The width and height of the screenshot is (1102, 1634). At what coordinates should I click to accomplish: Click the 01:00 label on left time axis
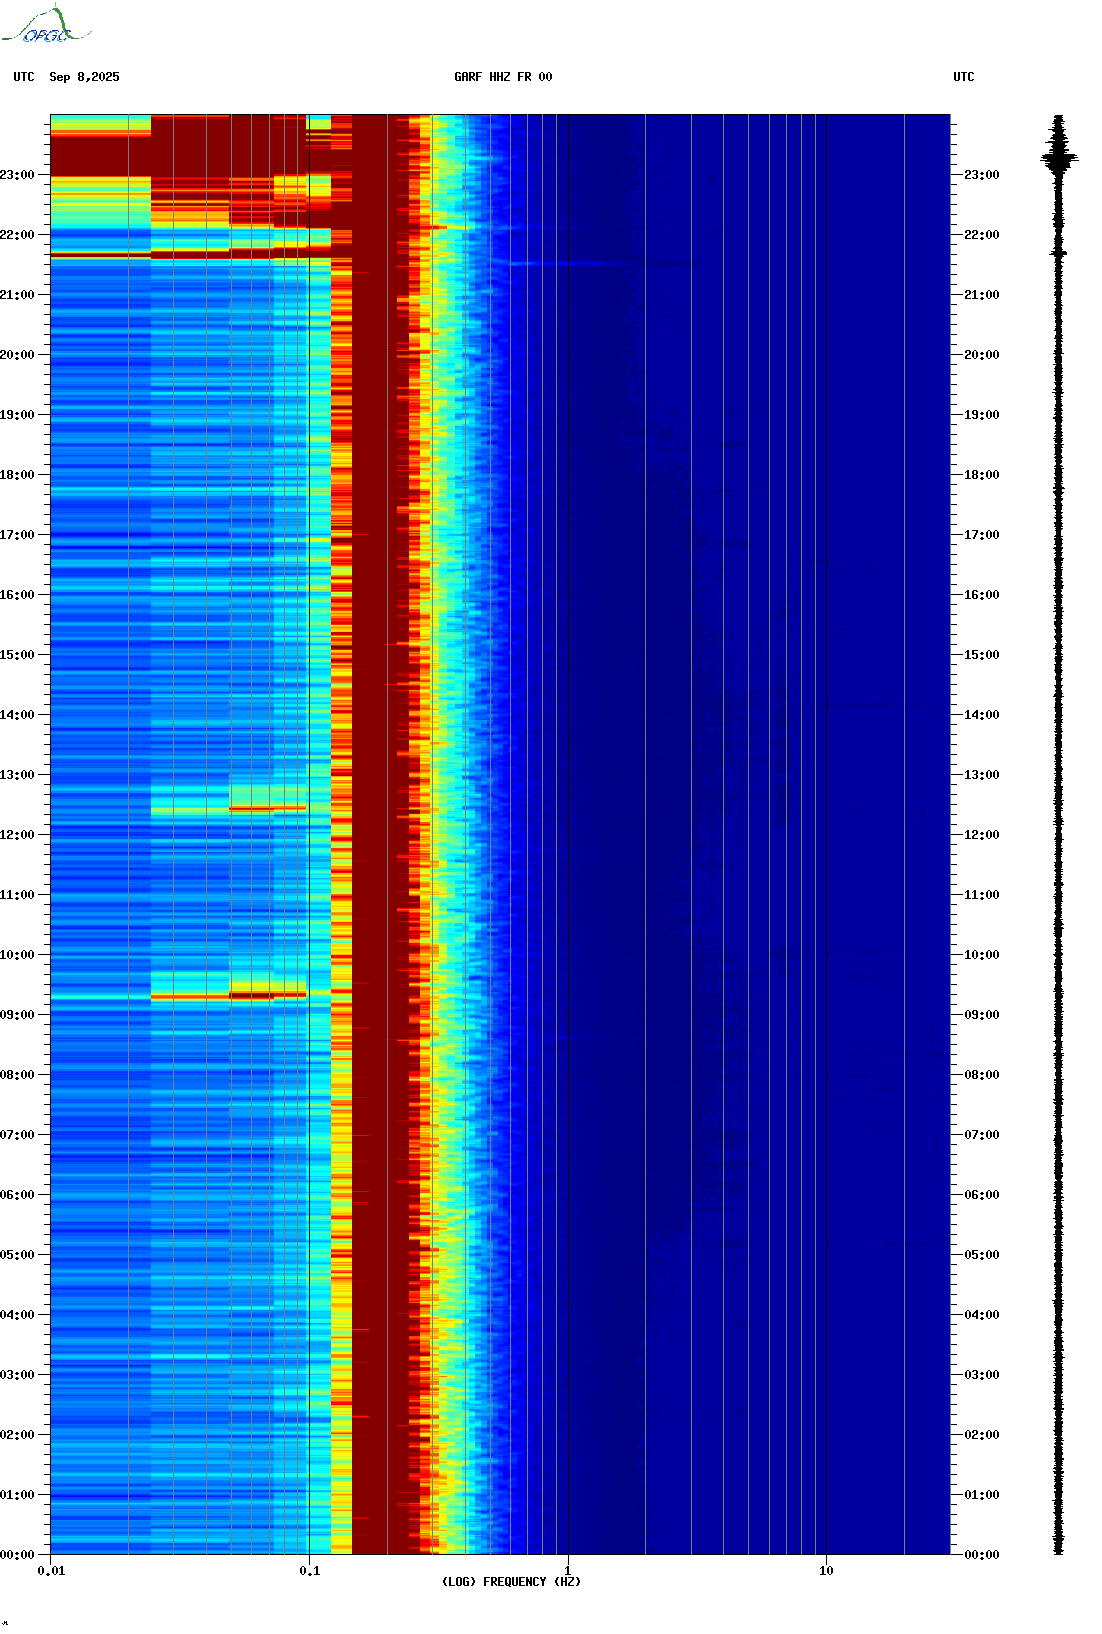(x=17, y=1495)
